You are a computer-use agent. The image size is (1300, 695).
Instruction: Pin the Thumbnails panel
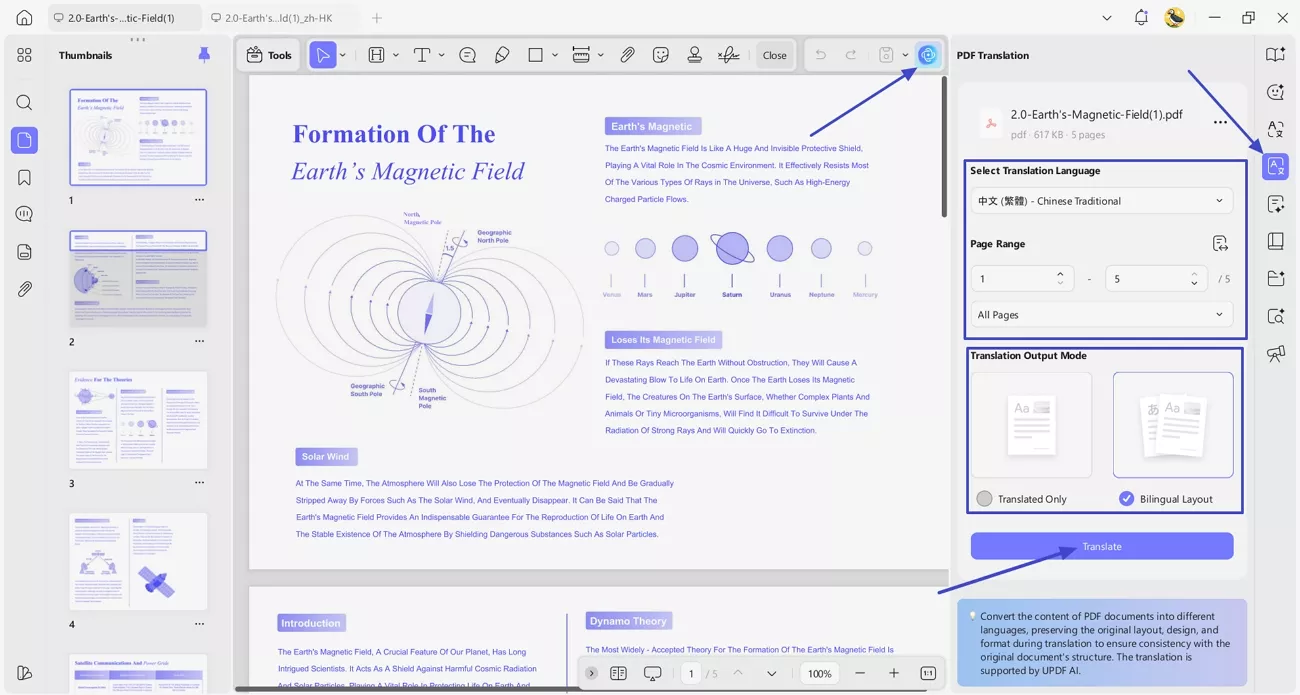(204, 55)
